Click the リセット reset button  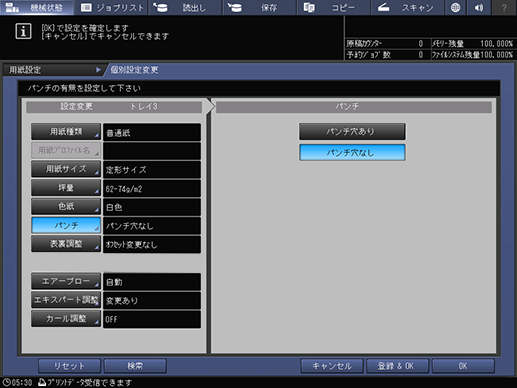pyautogui.click(x=69, y=366)
